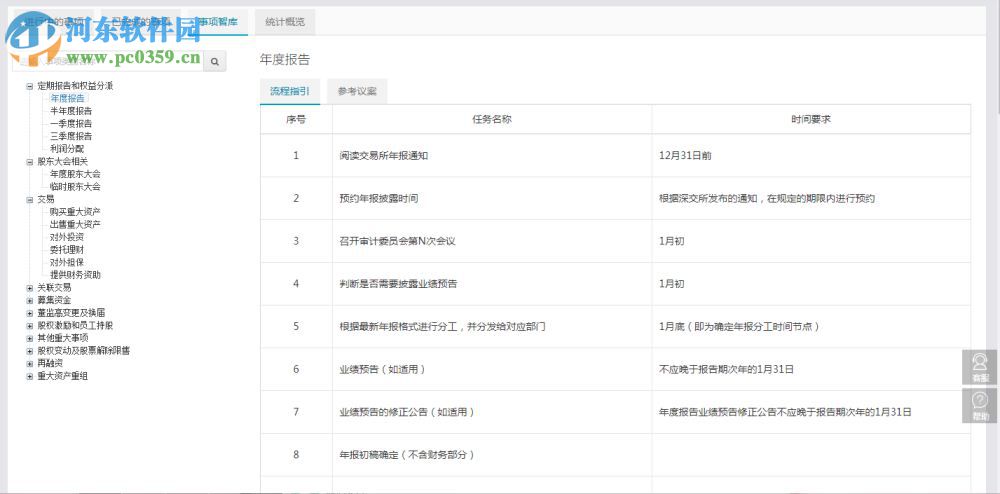Select the 参考议案 tab
The height and width of the screenshot is (494, 1000).
(x=357, y=91)
